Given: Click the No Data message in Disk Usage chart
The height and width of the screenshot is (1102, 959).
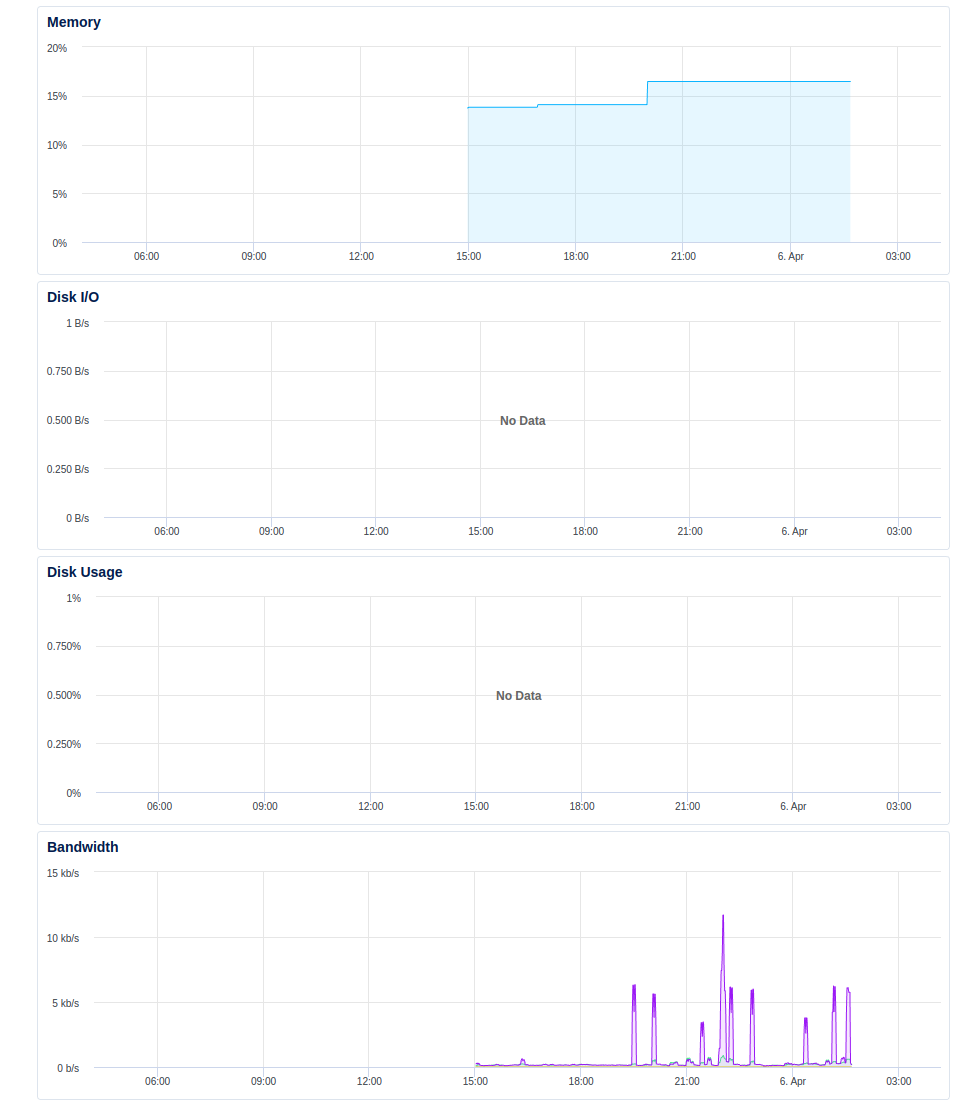Looking at the screenshot, I should [x=518, y=696].
